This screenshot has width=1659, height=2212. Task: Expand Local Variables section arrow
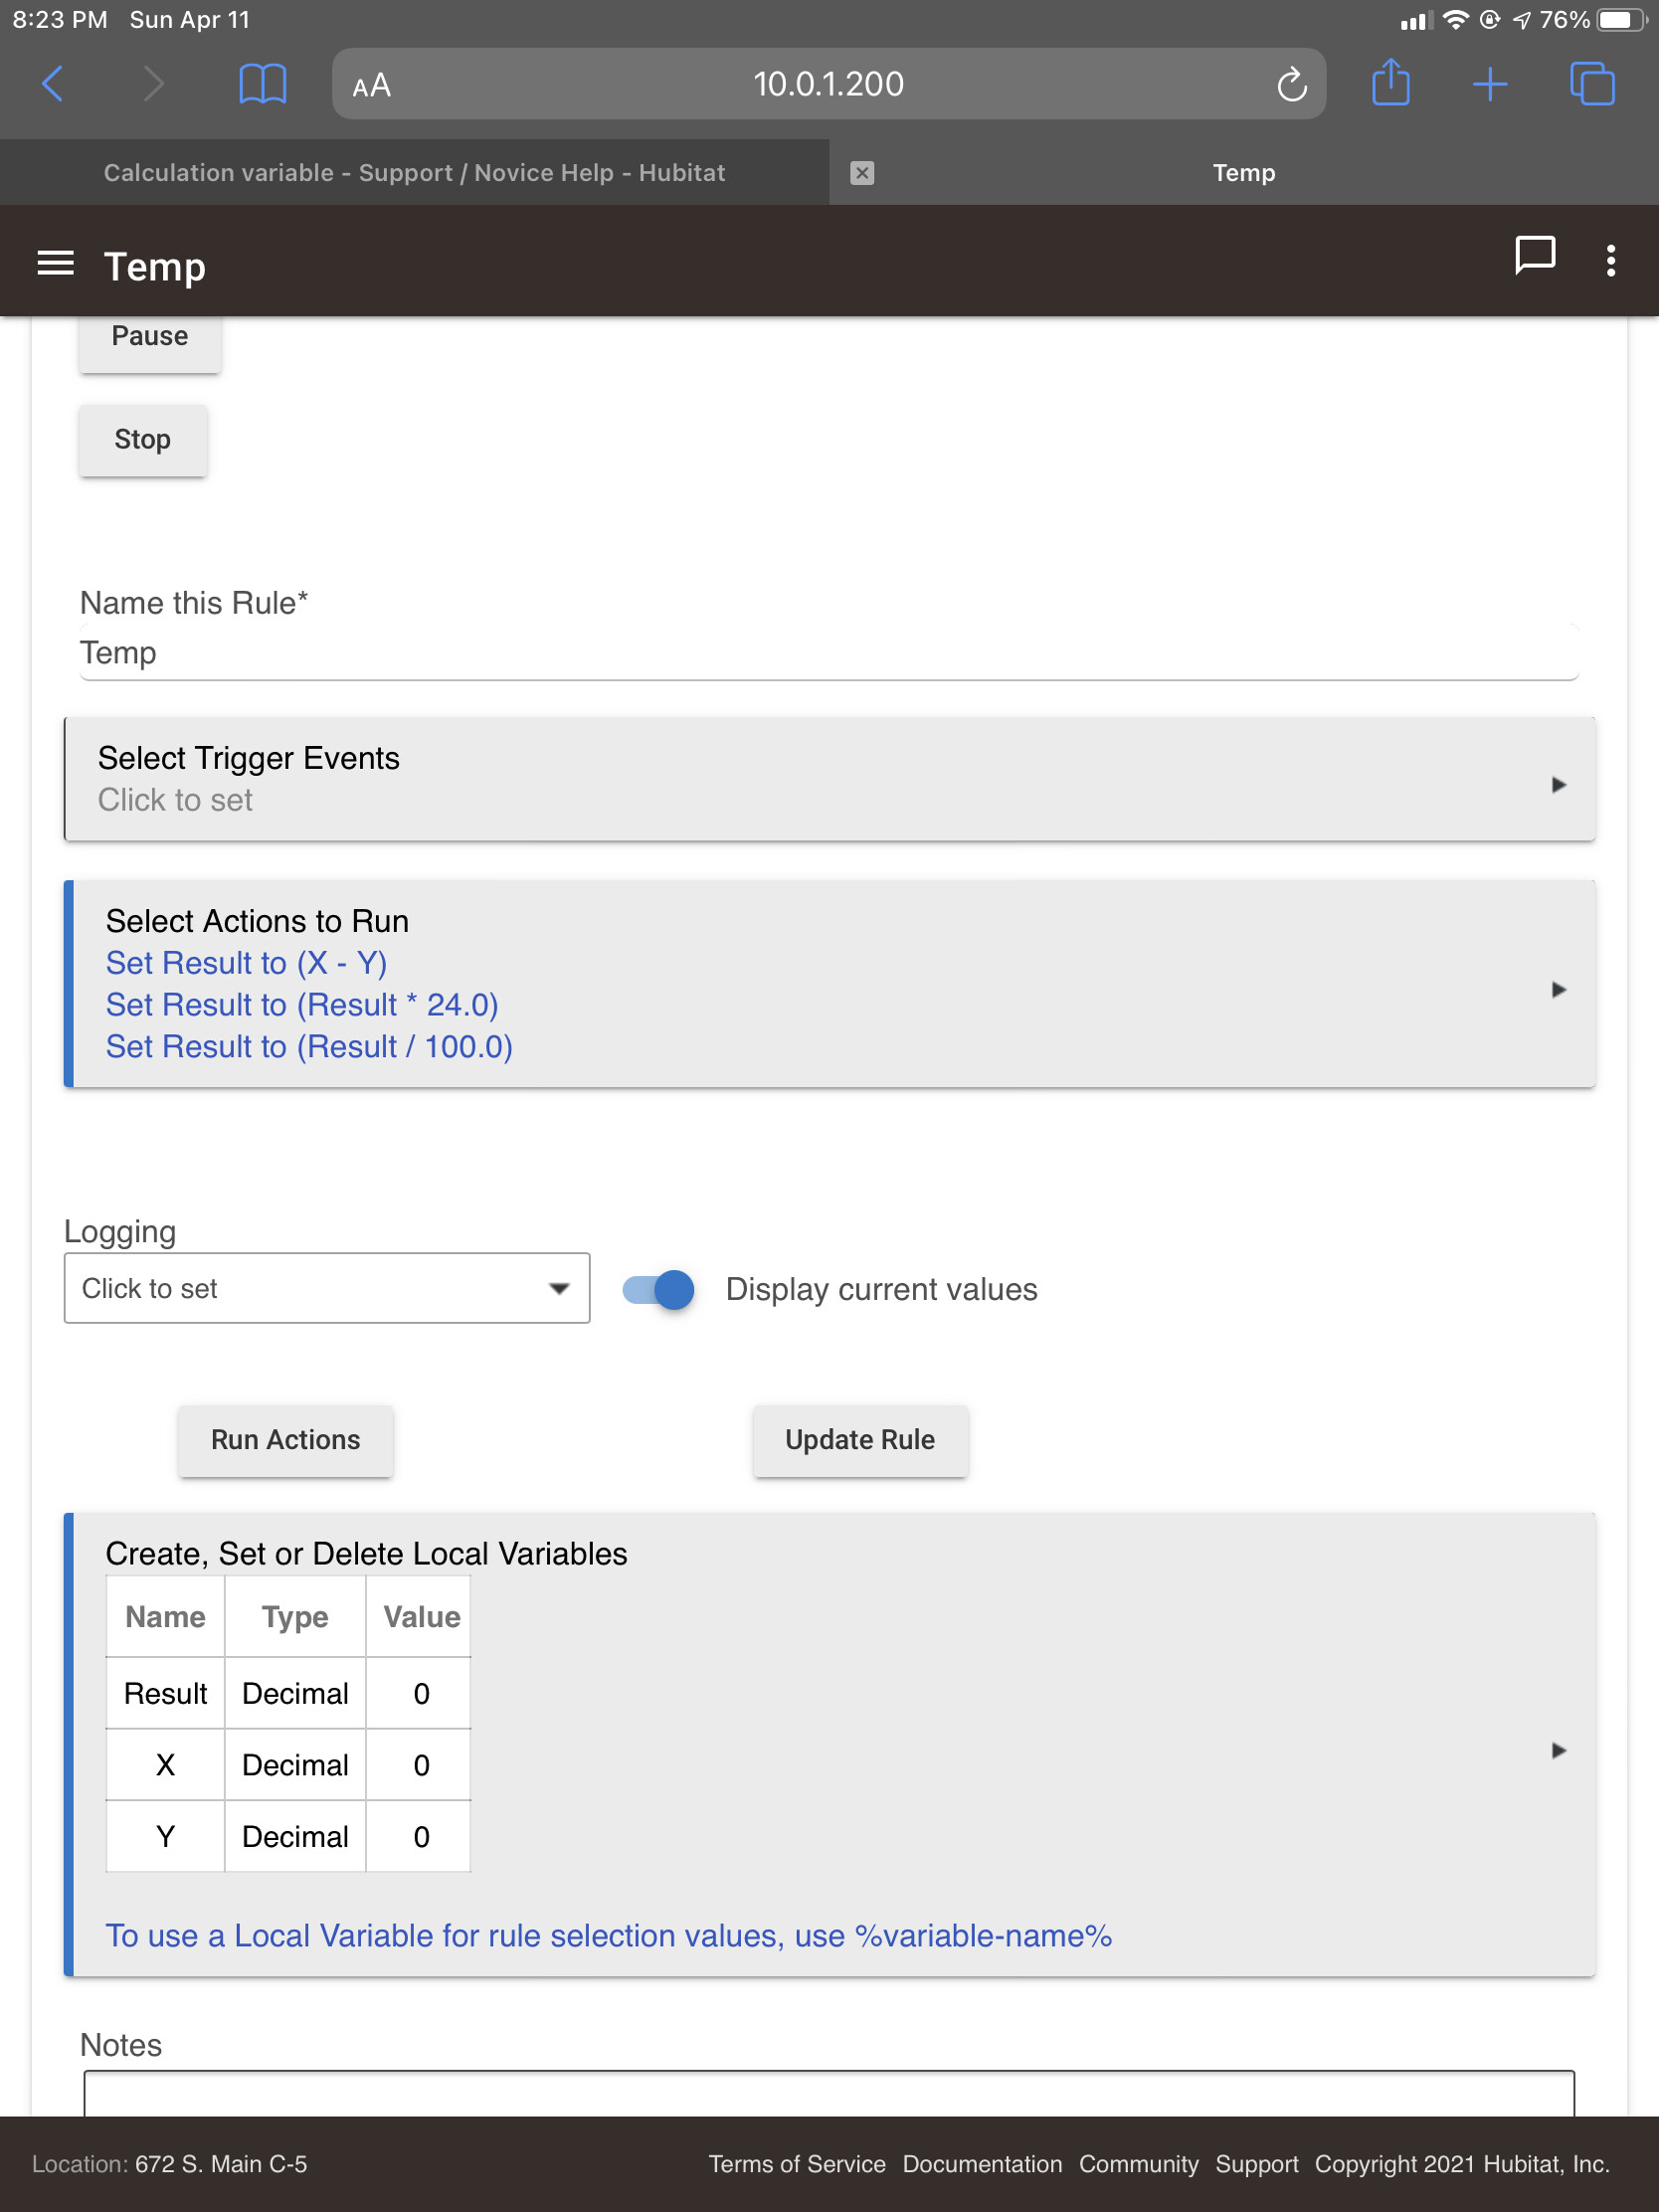click(1558, 1750)
